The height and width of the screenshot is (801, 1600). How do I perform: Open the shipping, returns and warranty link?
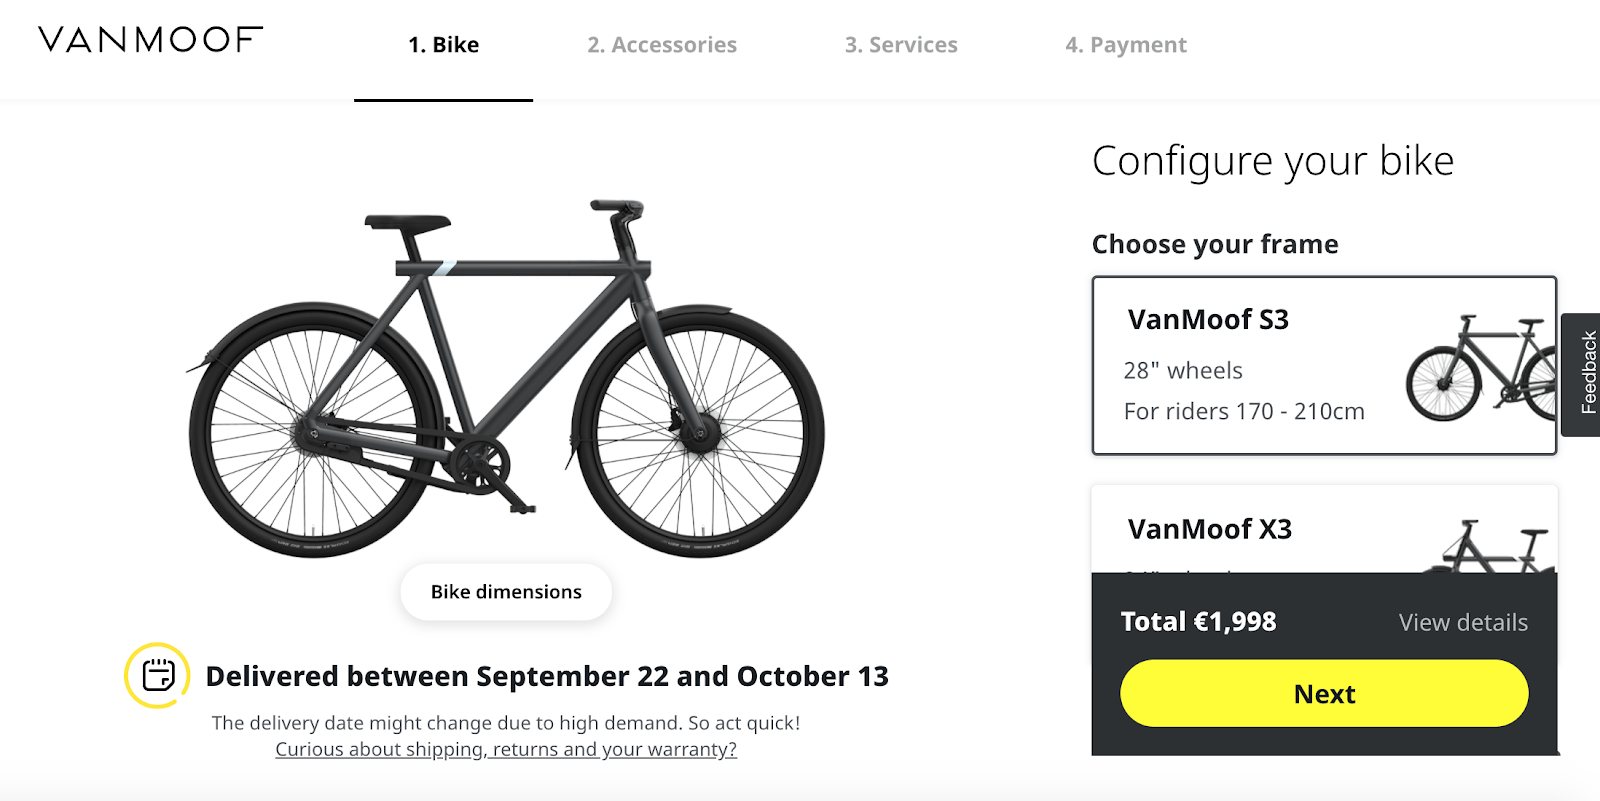[505, 748]
